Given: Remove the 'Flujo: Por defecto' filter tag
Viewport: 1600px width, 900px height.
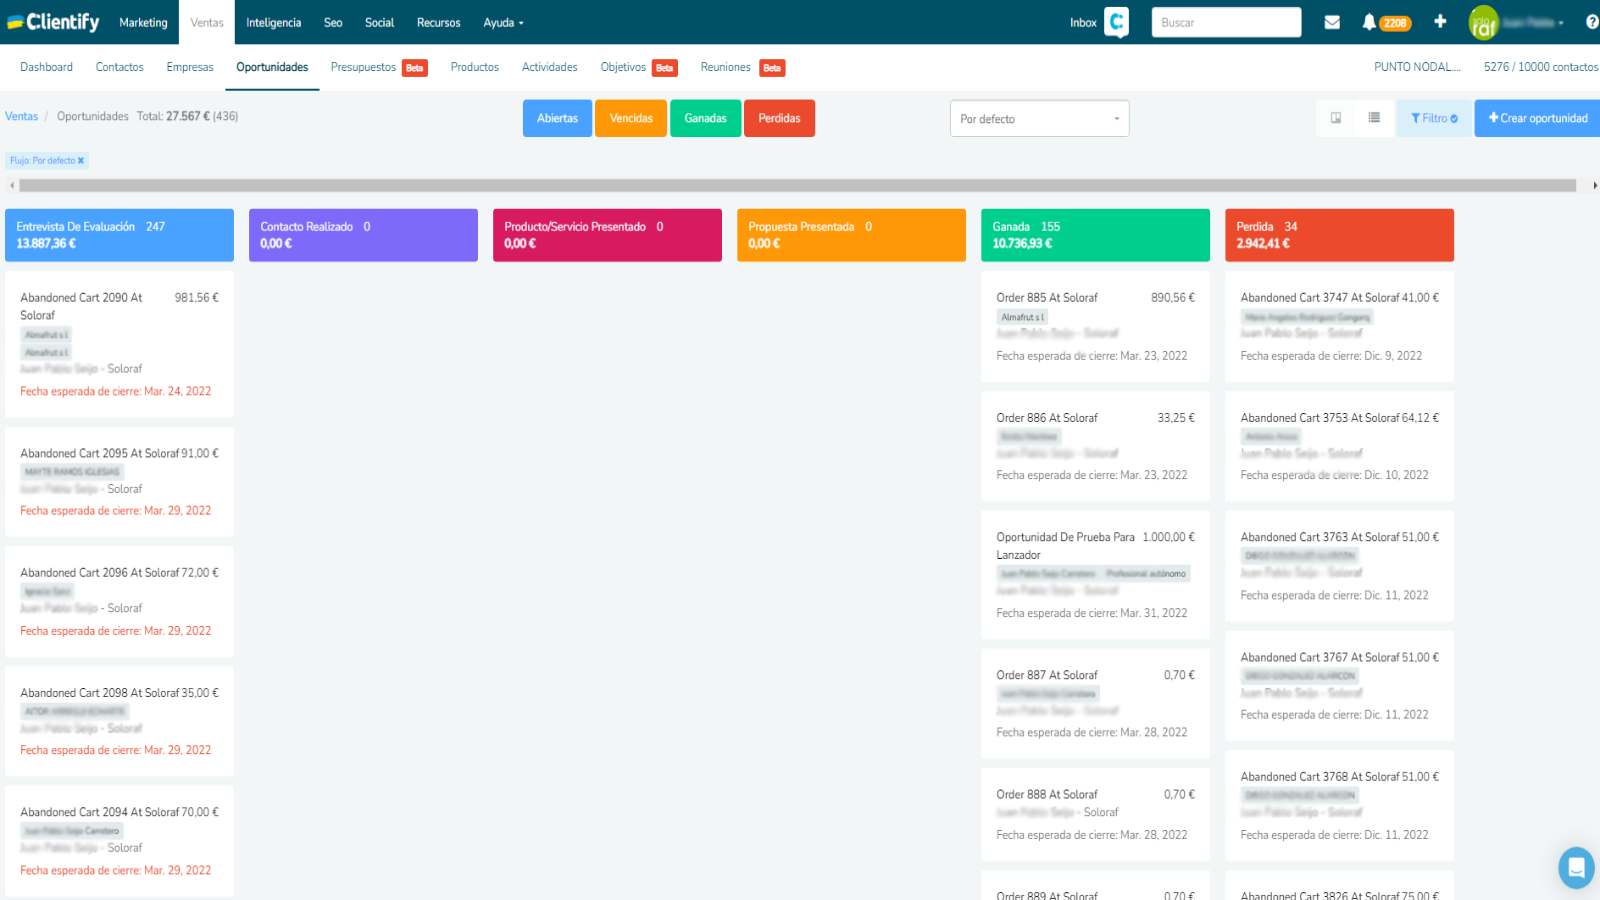Looking at the screenshot, I should coord(81,160).
